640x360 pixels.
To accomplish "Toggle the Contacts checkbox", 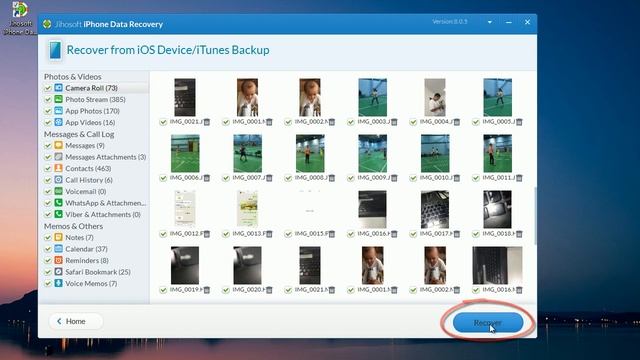I will 47,168.
